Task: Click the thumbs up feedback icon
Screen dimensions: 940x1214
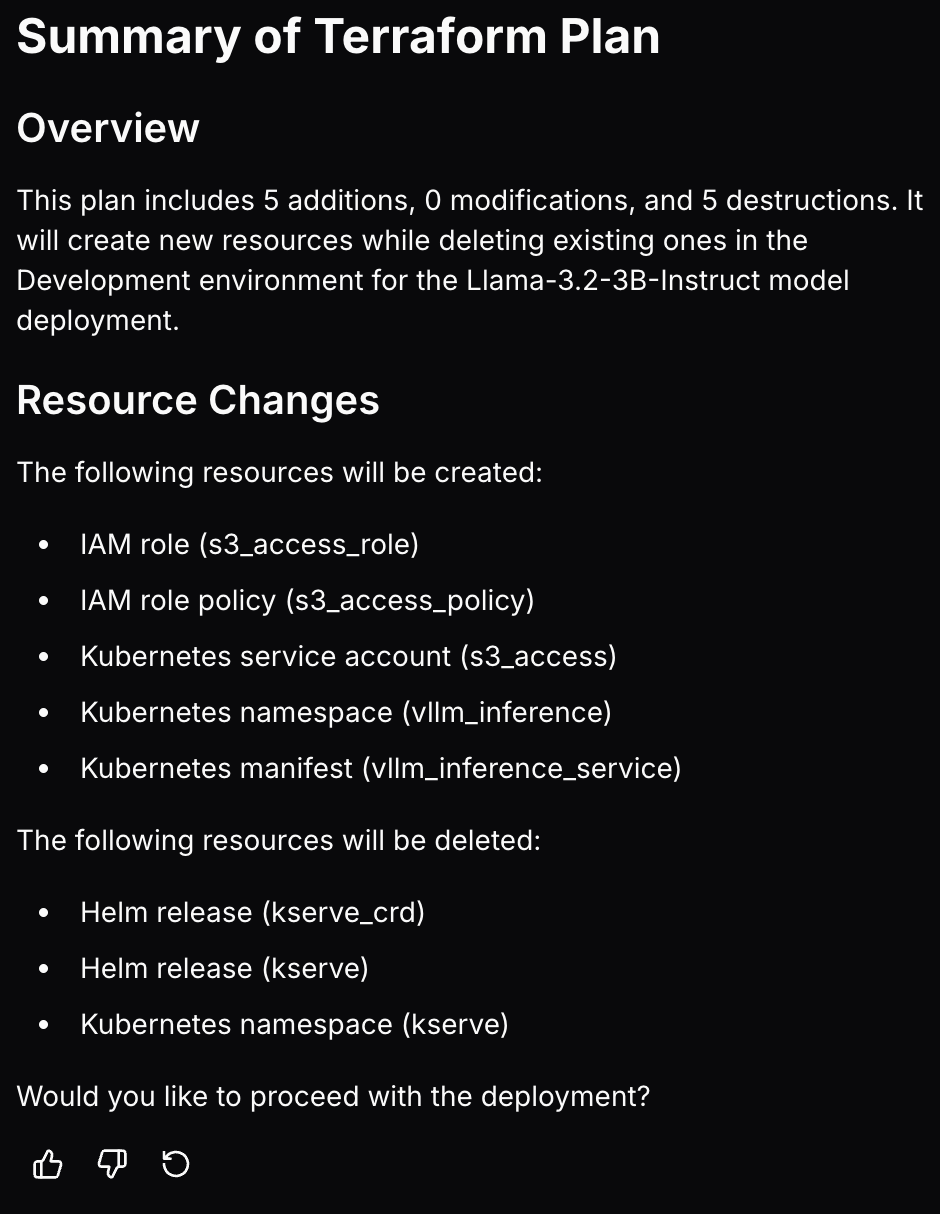Action: 48,1164
